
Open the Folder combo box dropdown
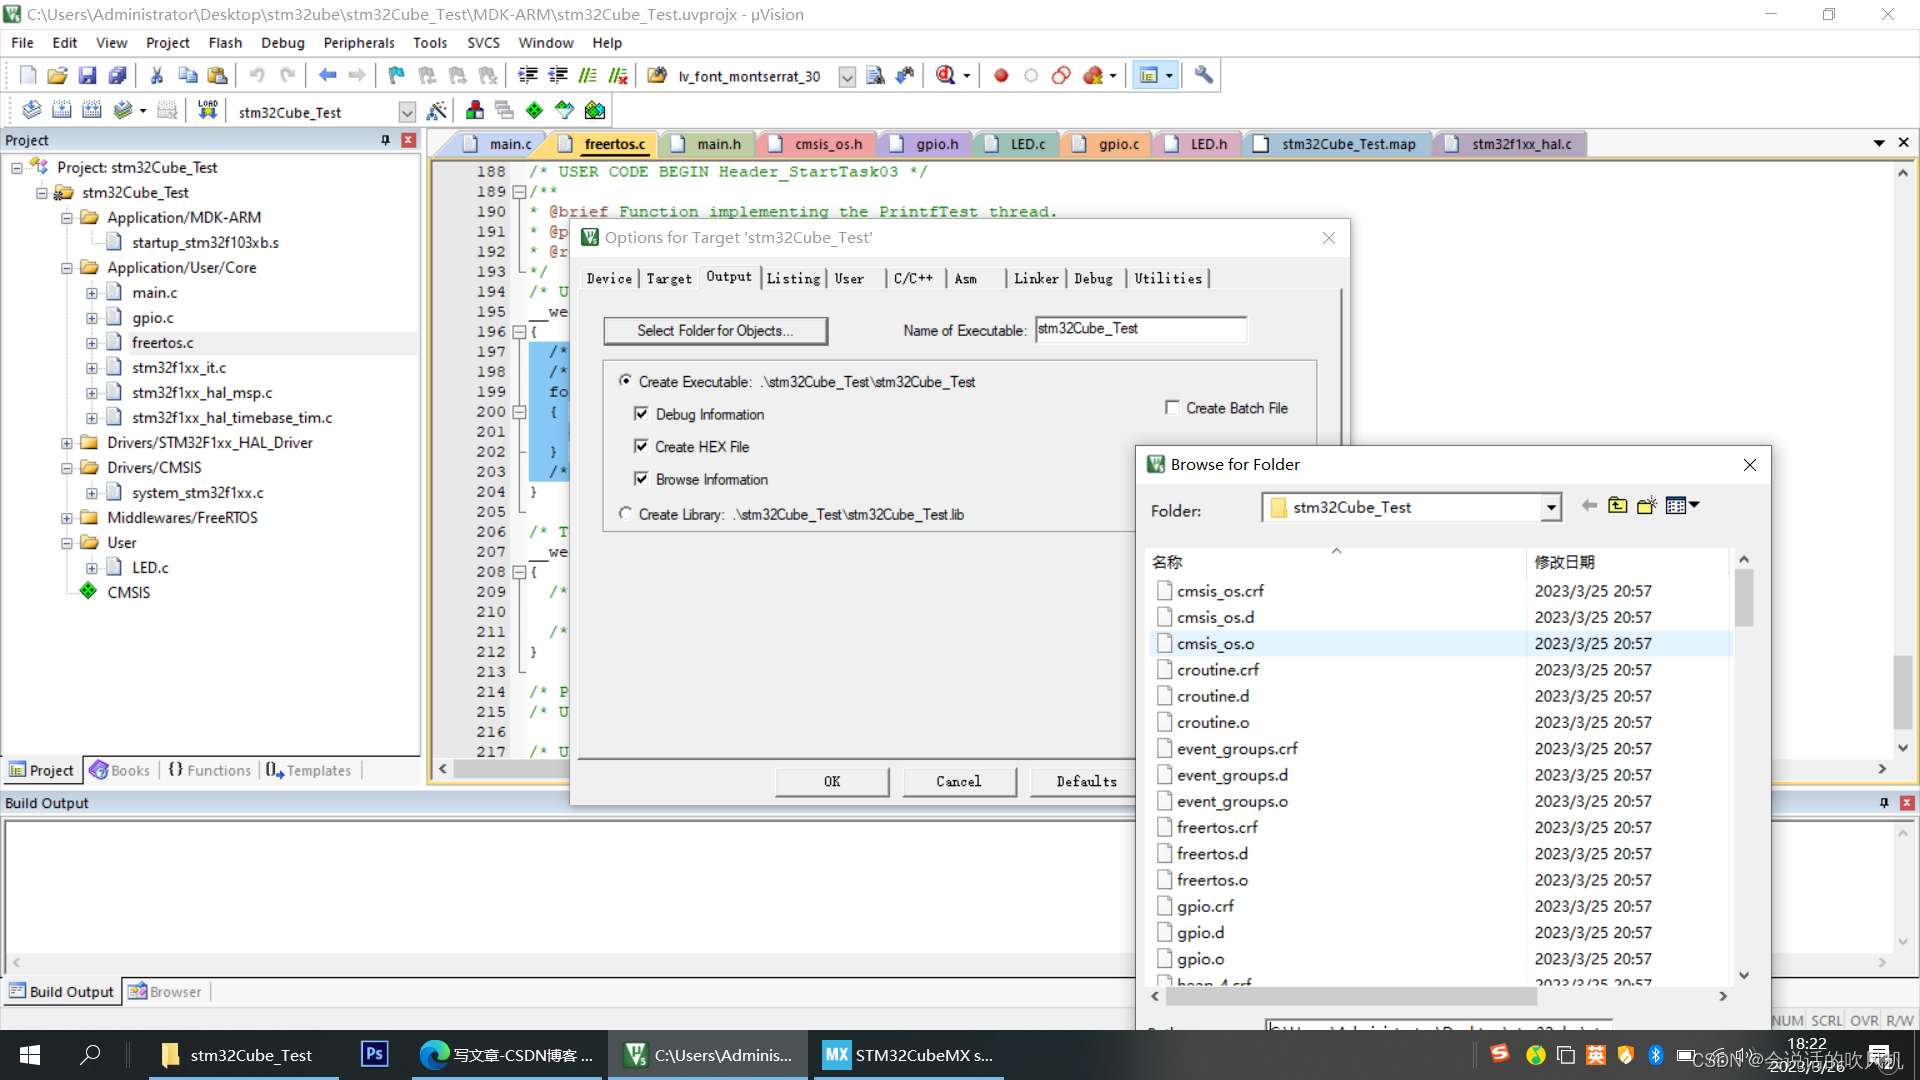pos(1550,508)
